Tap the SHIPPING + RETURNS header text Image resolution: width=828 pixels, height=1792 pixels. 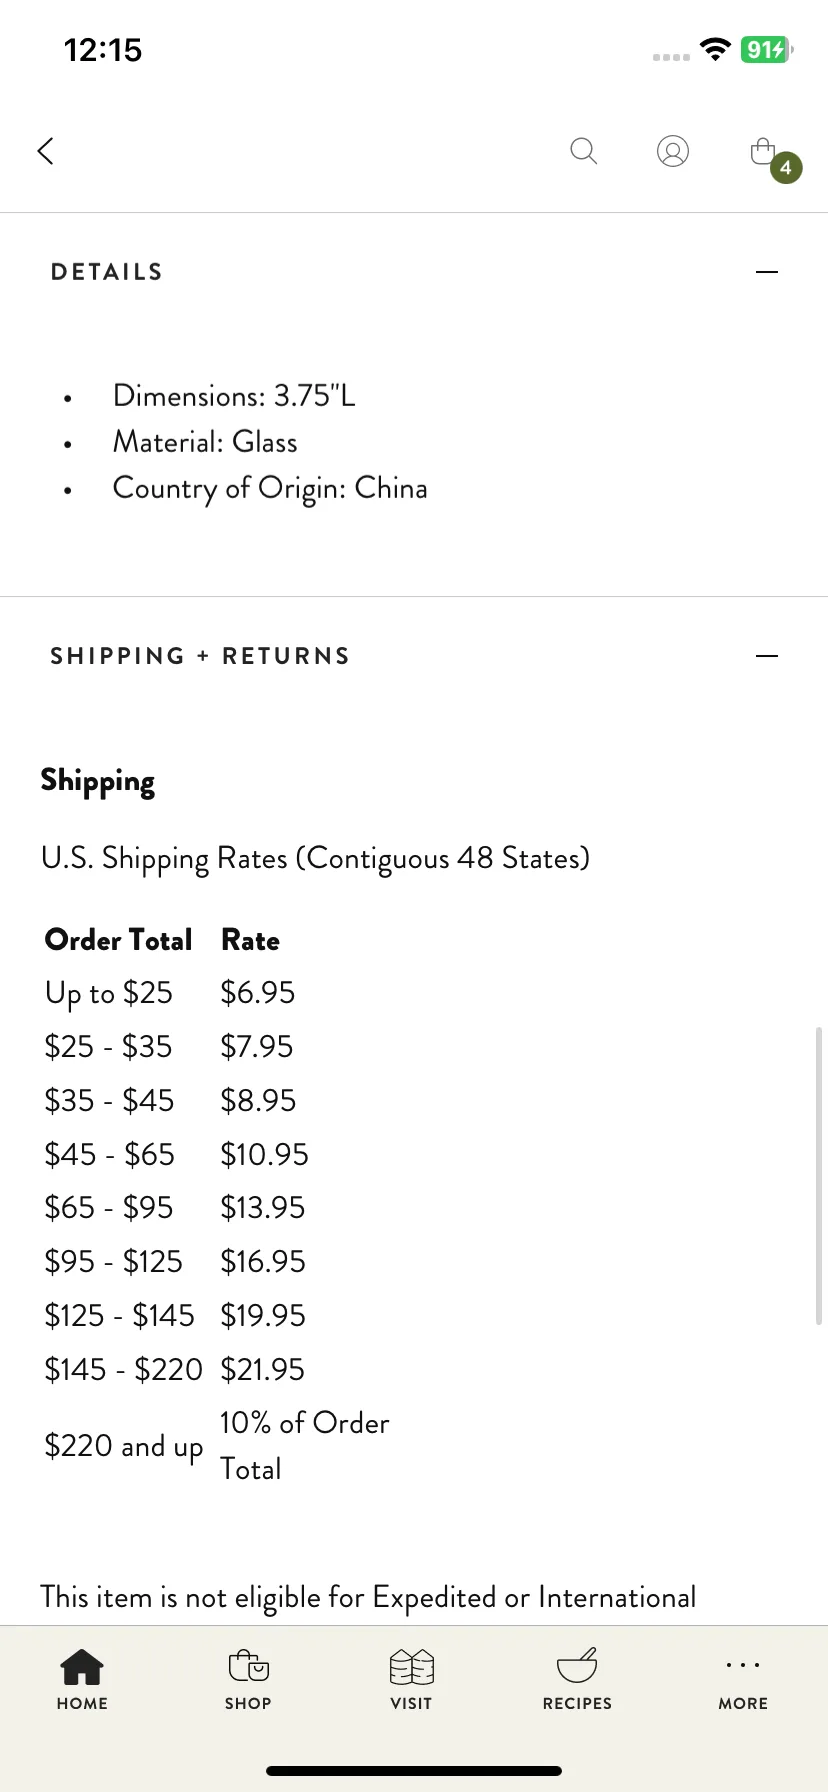[200, 656]
